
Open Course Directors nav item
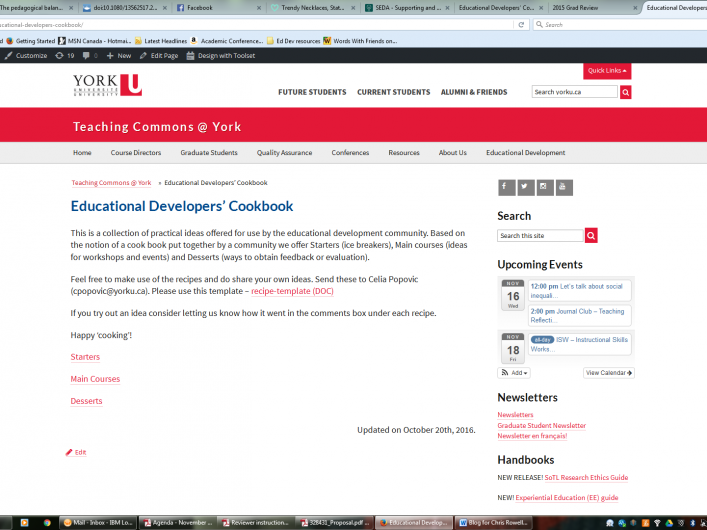pos(136,153)
